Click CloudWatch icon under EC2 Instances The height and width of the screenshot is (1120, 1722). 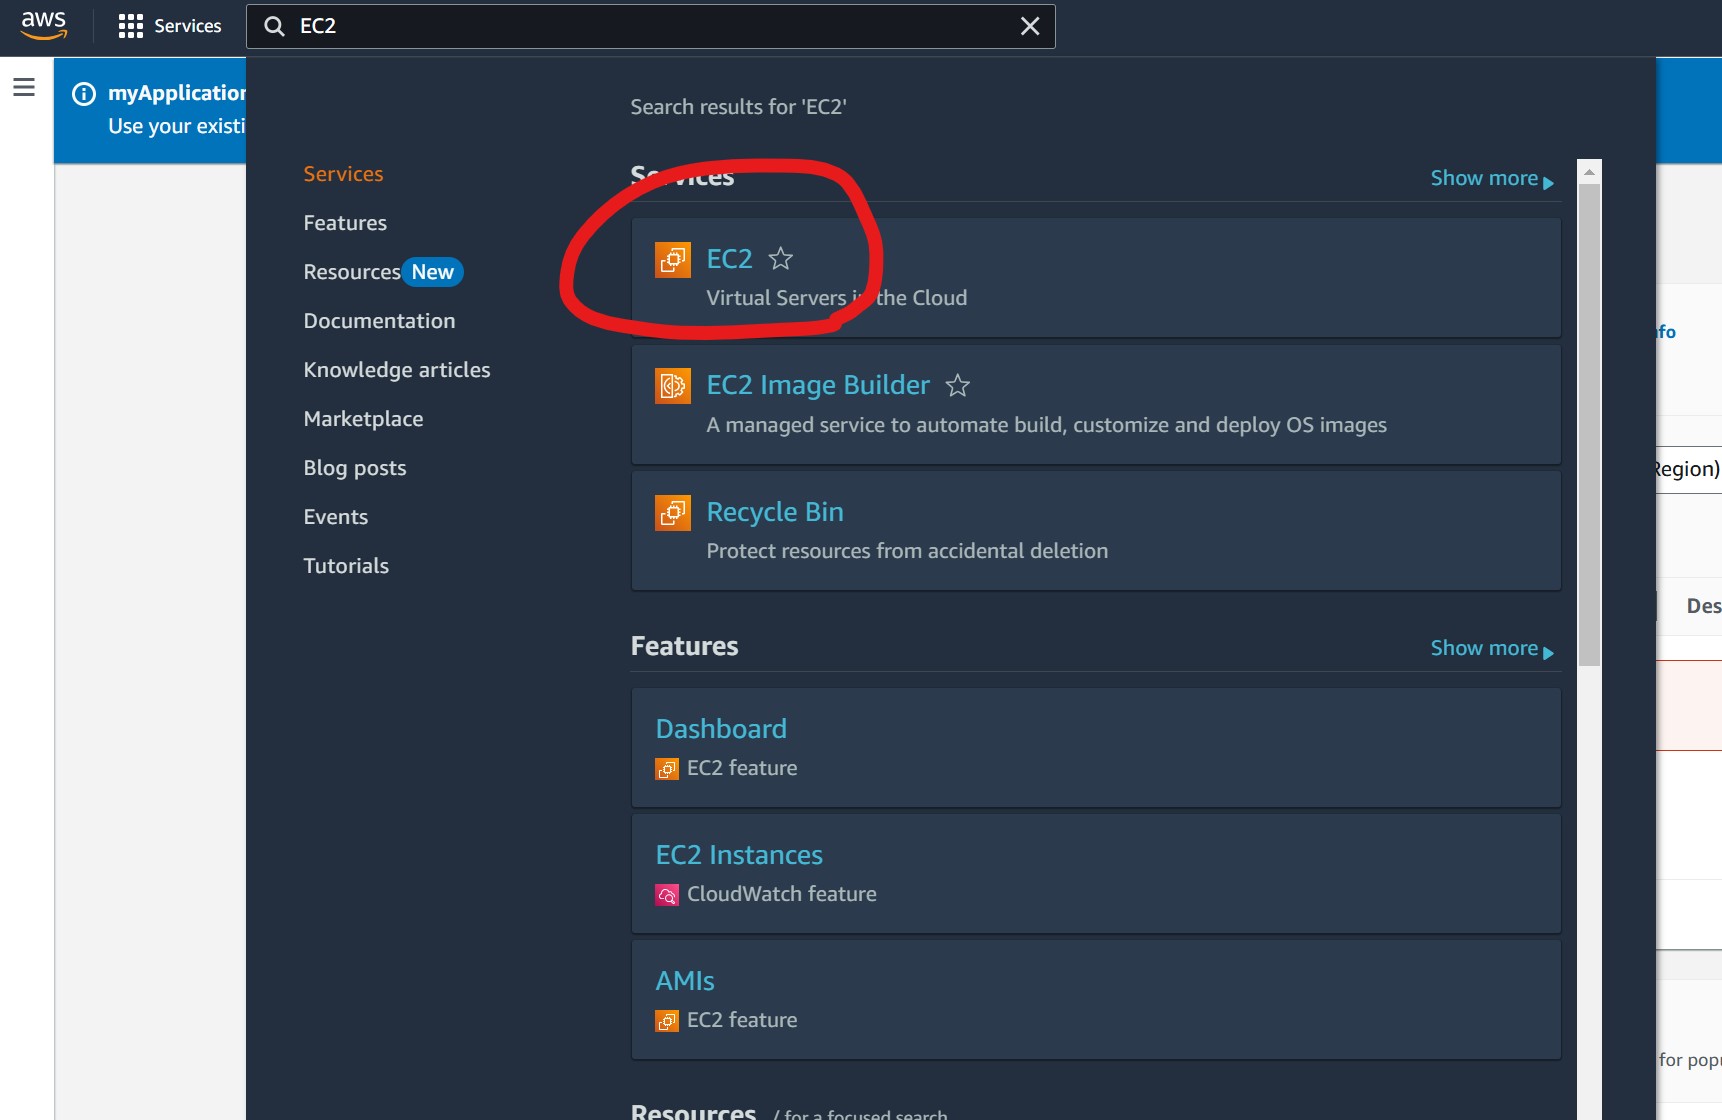667,894
